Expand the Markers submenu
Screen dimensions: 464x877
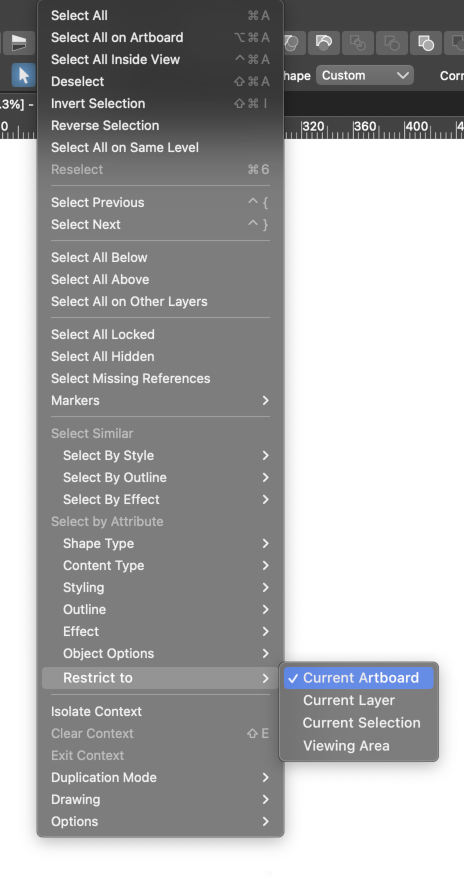(x=160, y=400)
